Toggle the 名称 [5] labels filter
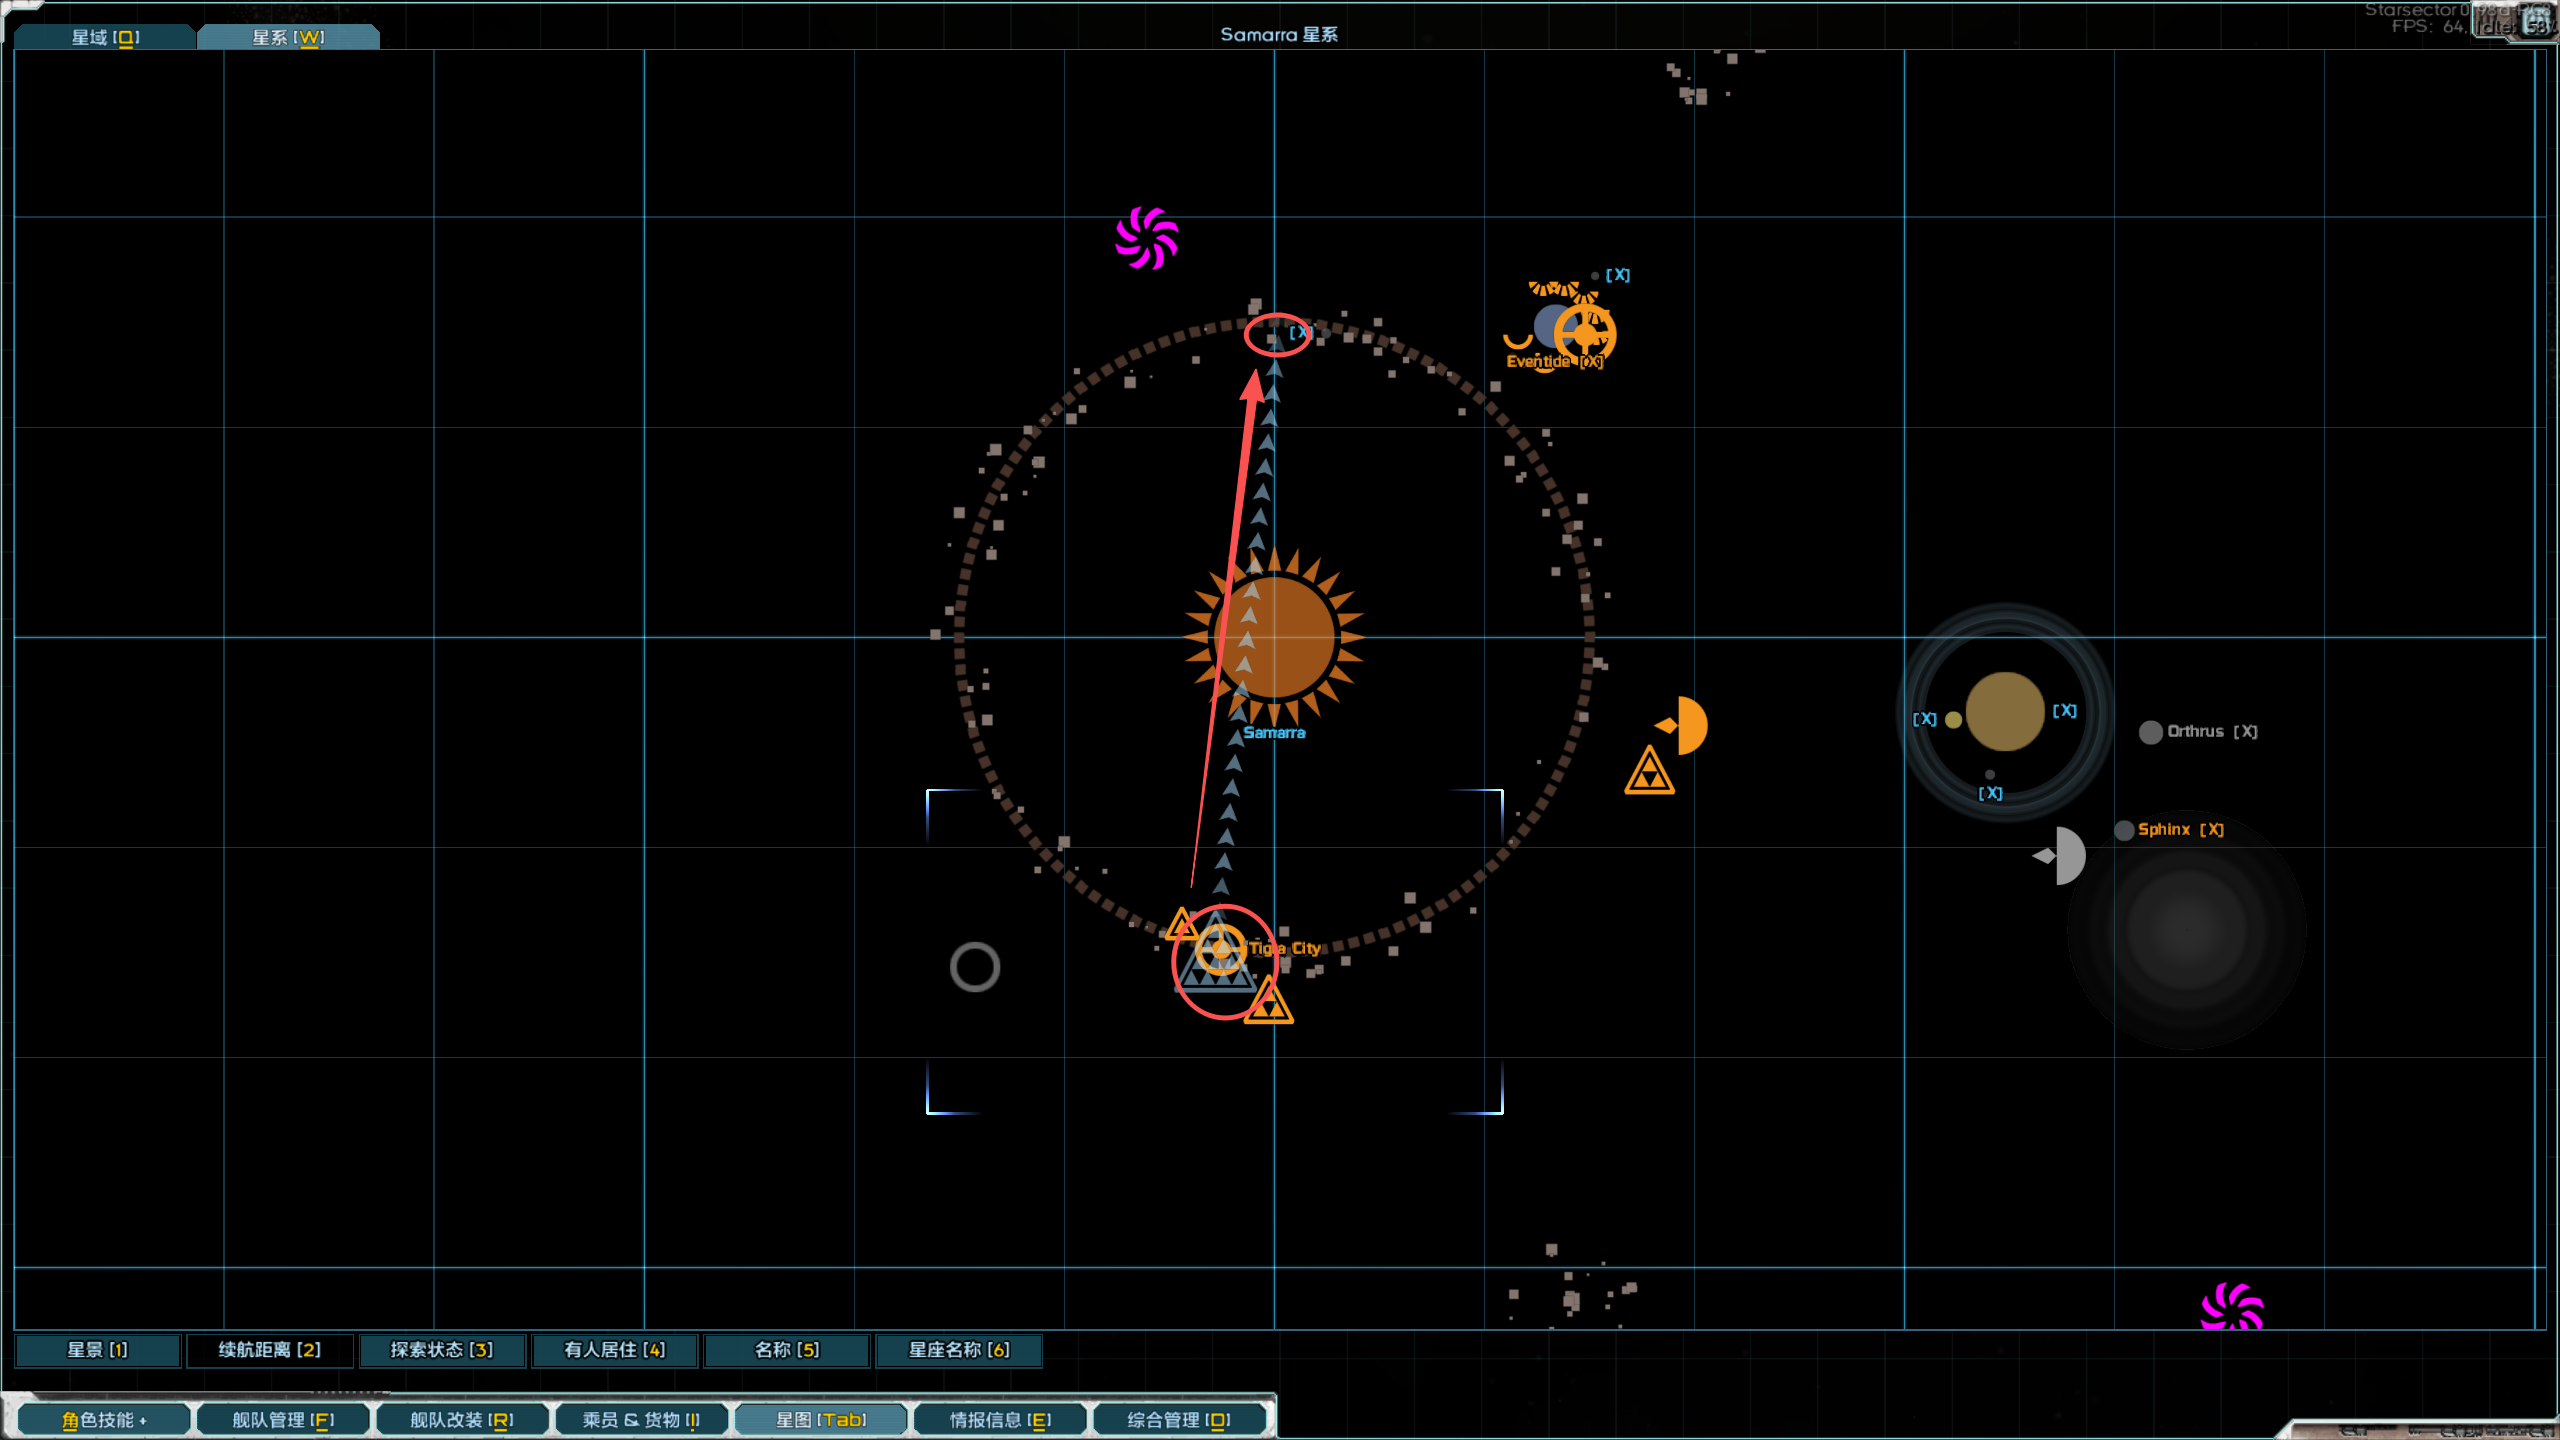 786,1350
